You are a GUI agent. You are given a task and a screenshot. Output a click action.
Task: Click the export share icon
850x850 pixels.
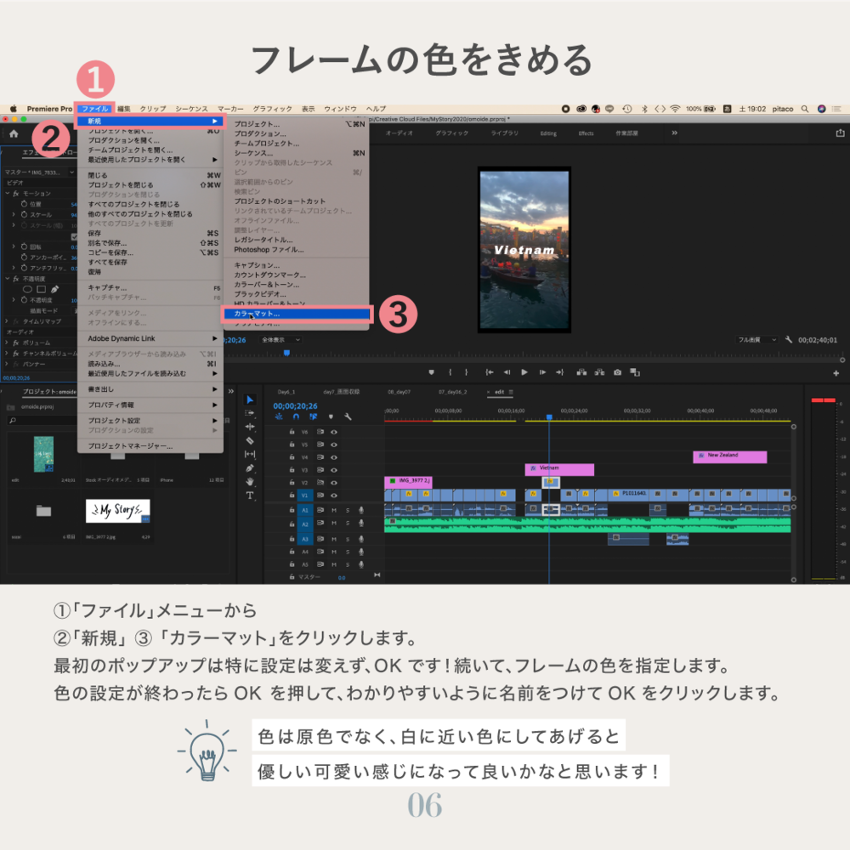(840, 133)
